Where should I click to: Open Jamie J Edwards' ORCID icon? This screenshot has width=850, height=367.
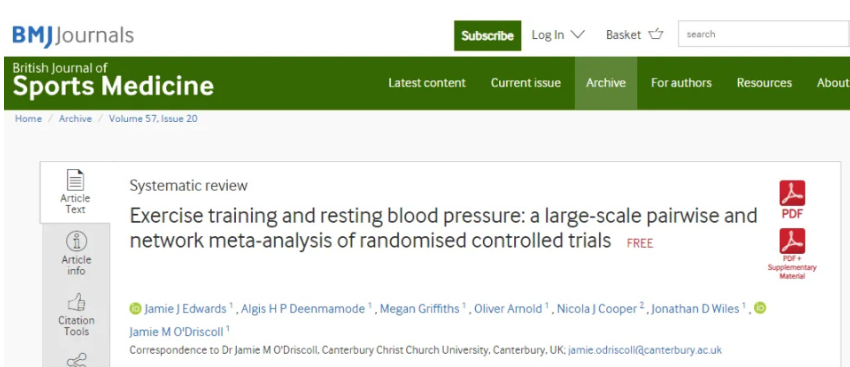tap(135, 309)
